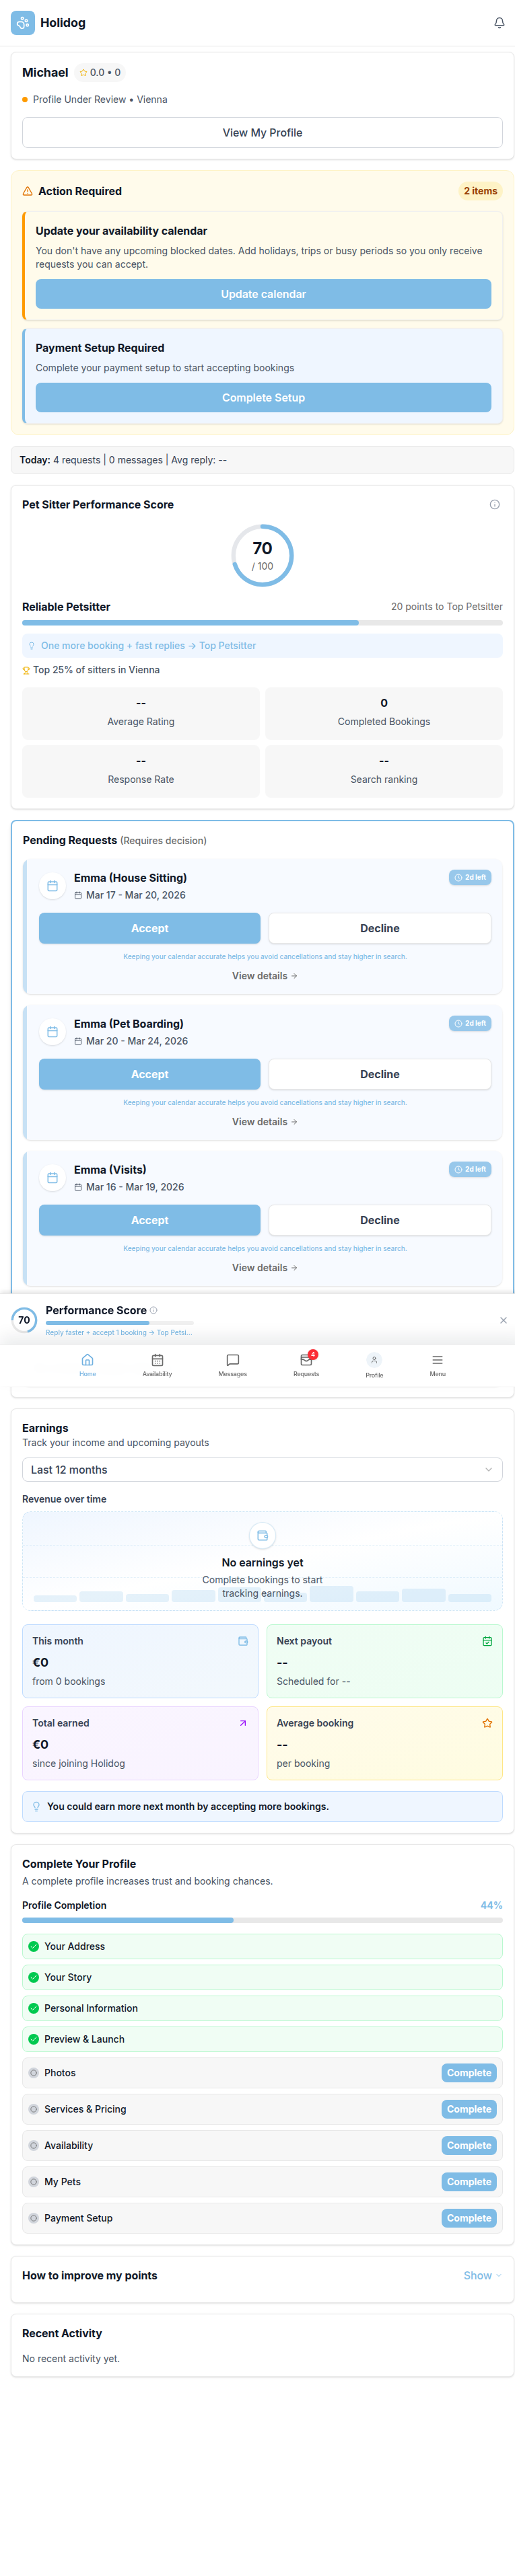The image size is (515, 2576).
Task: Open the Last 12 months dropdown
Action: click(x=262, y=1469)
